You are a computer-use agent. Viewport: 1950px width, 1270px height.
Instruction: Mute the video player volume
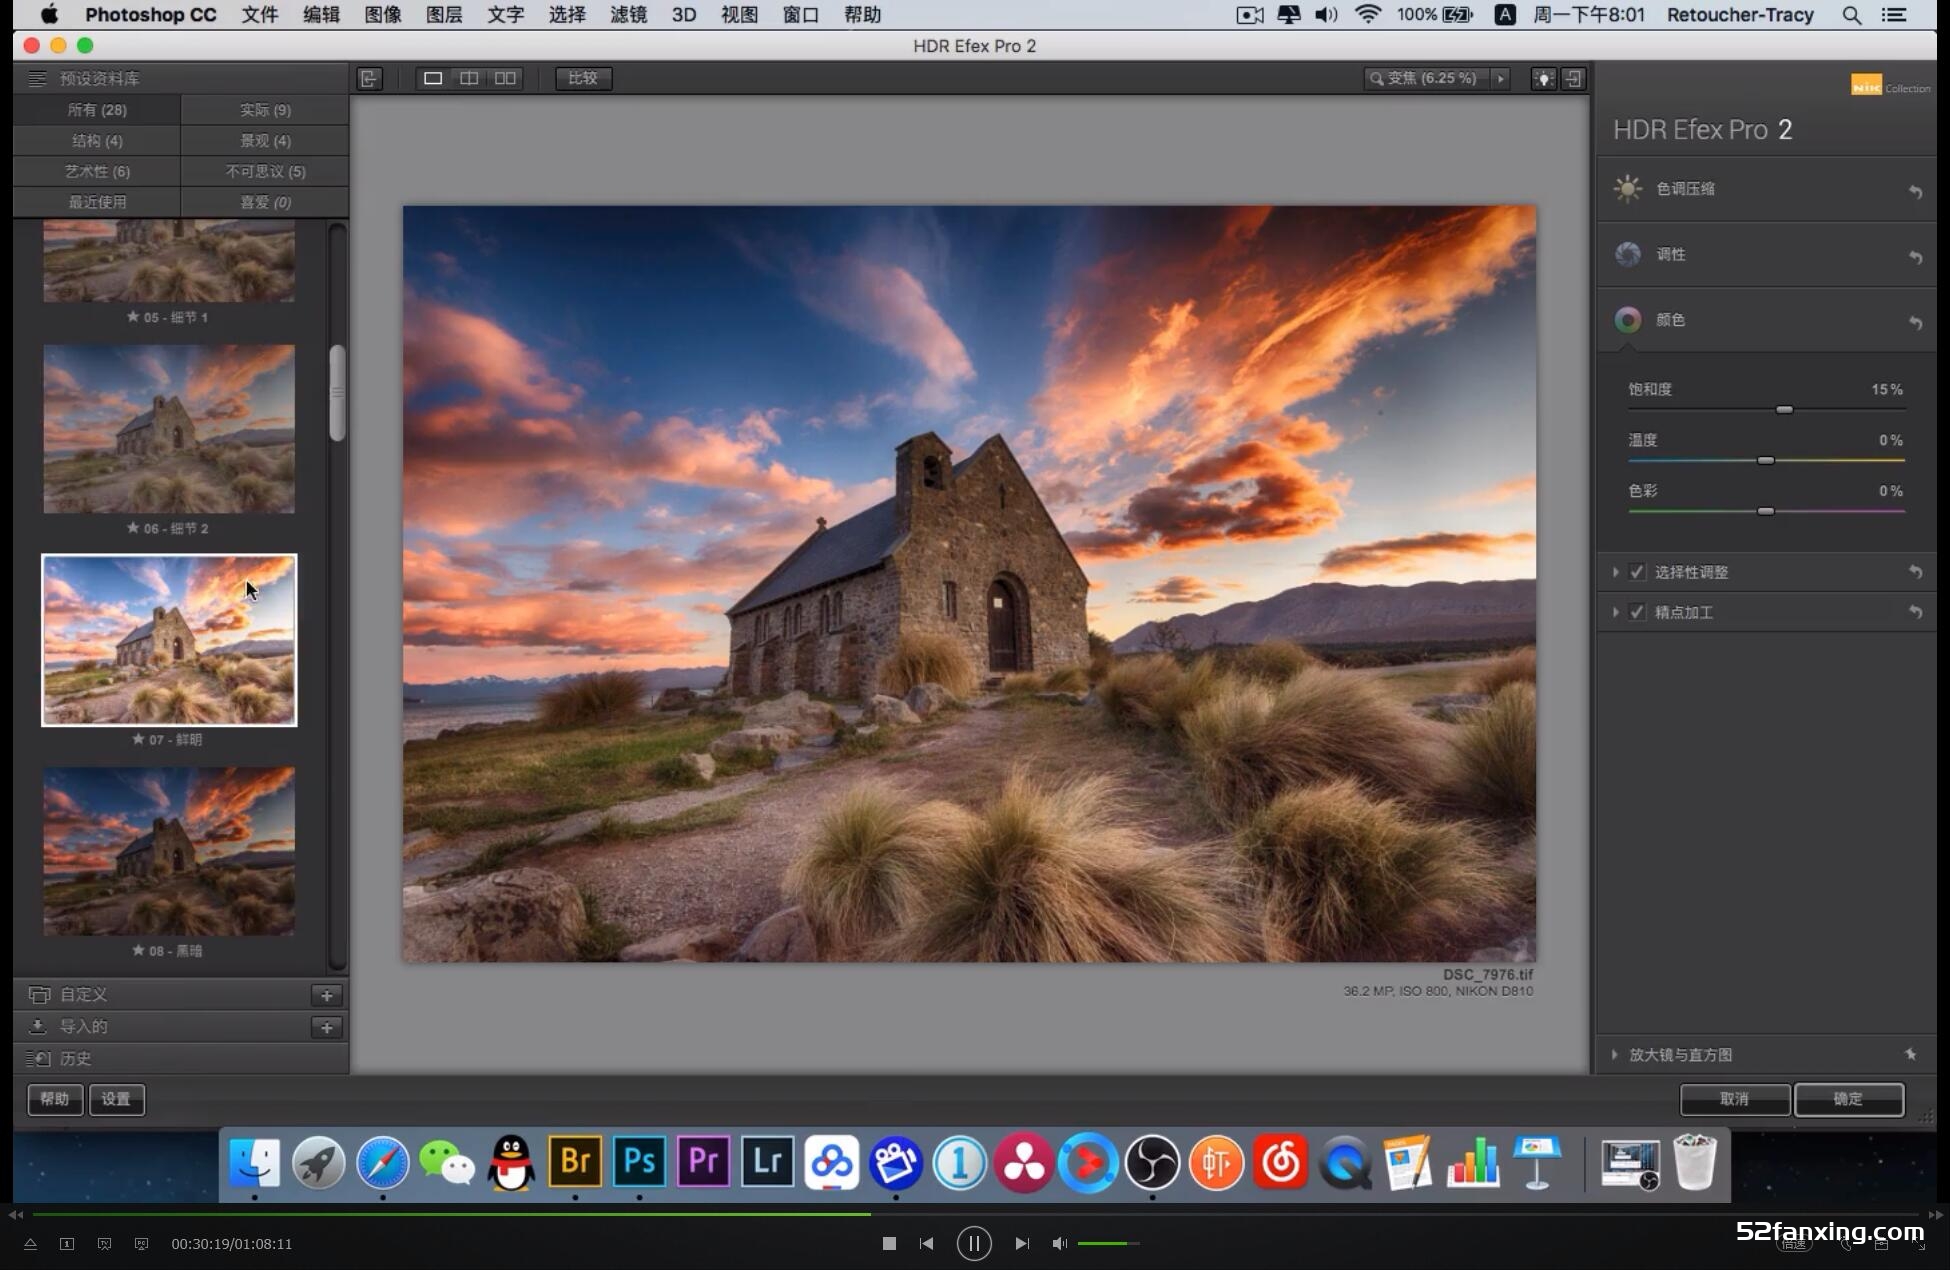pos(1059,1243)
